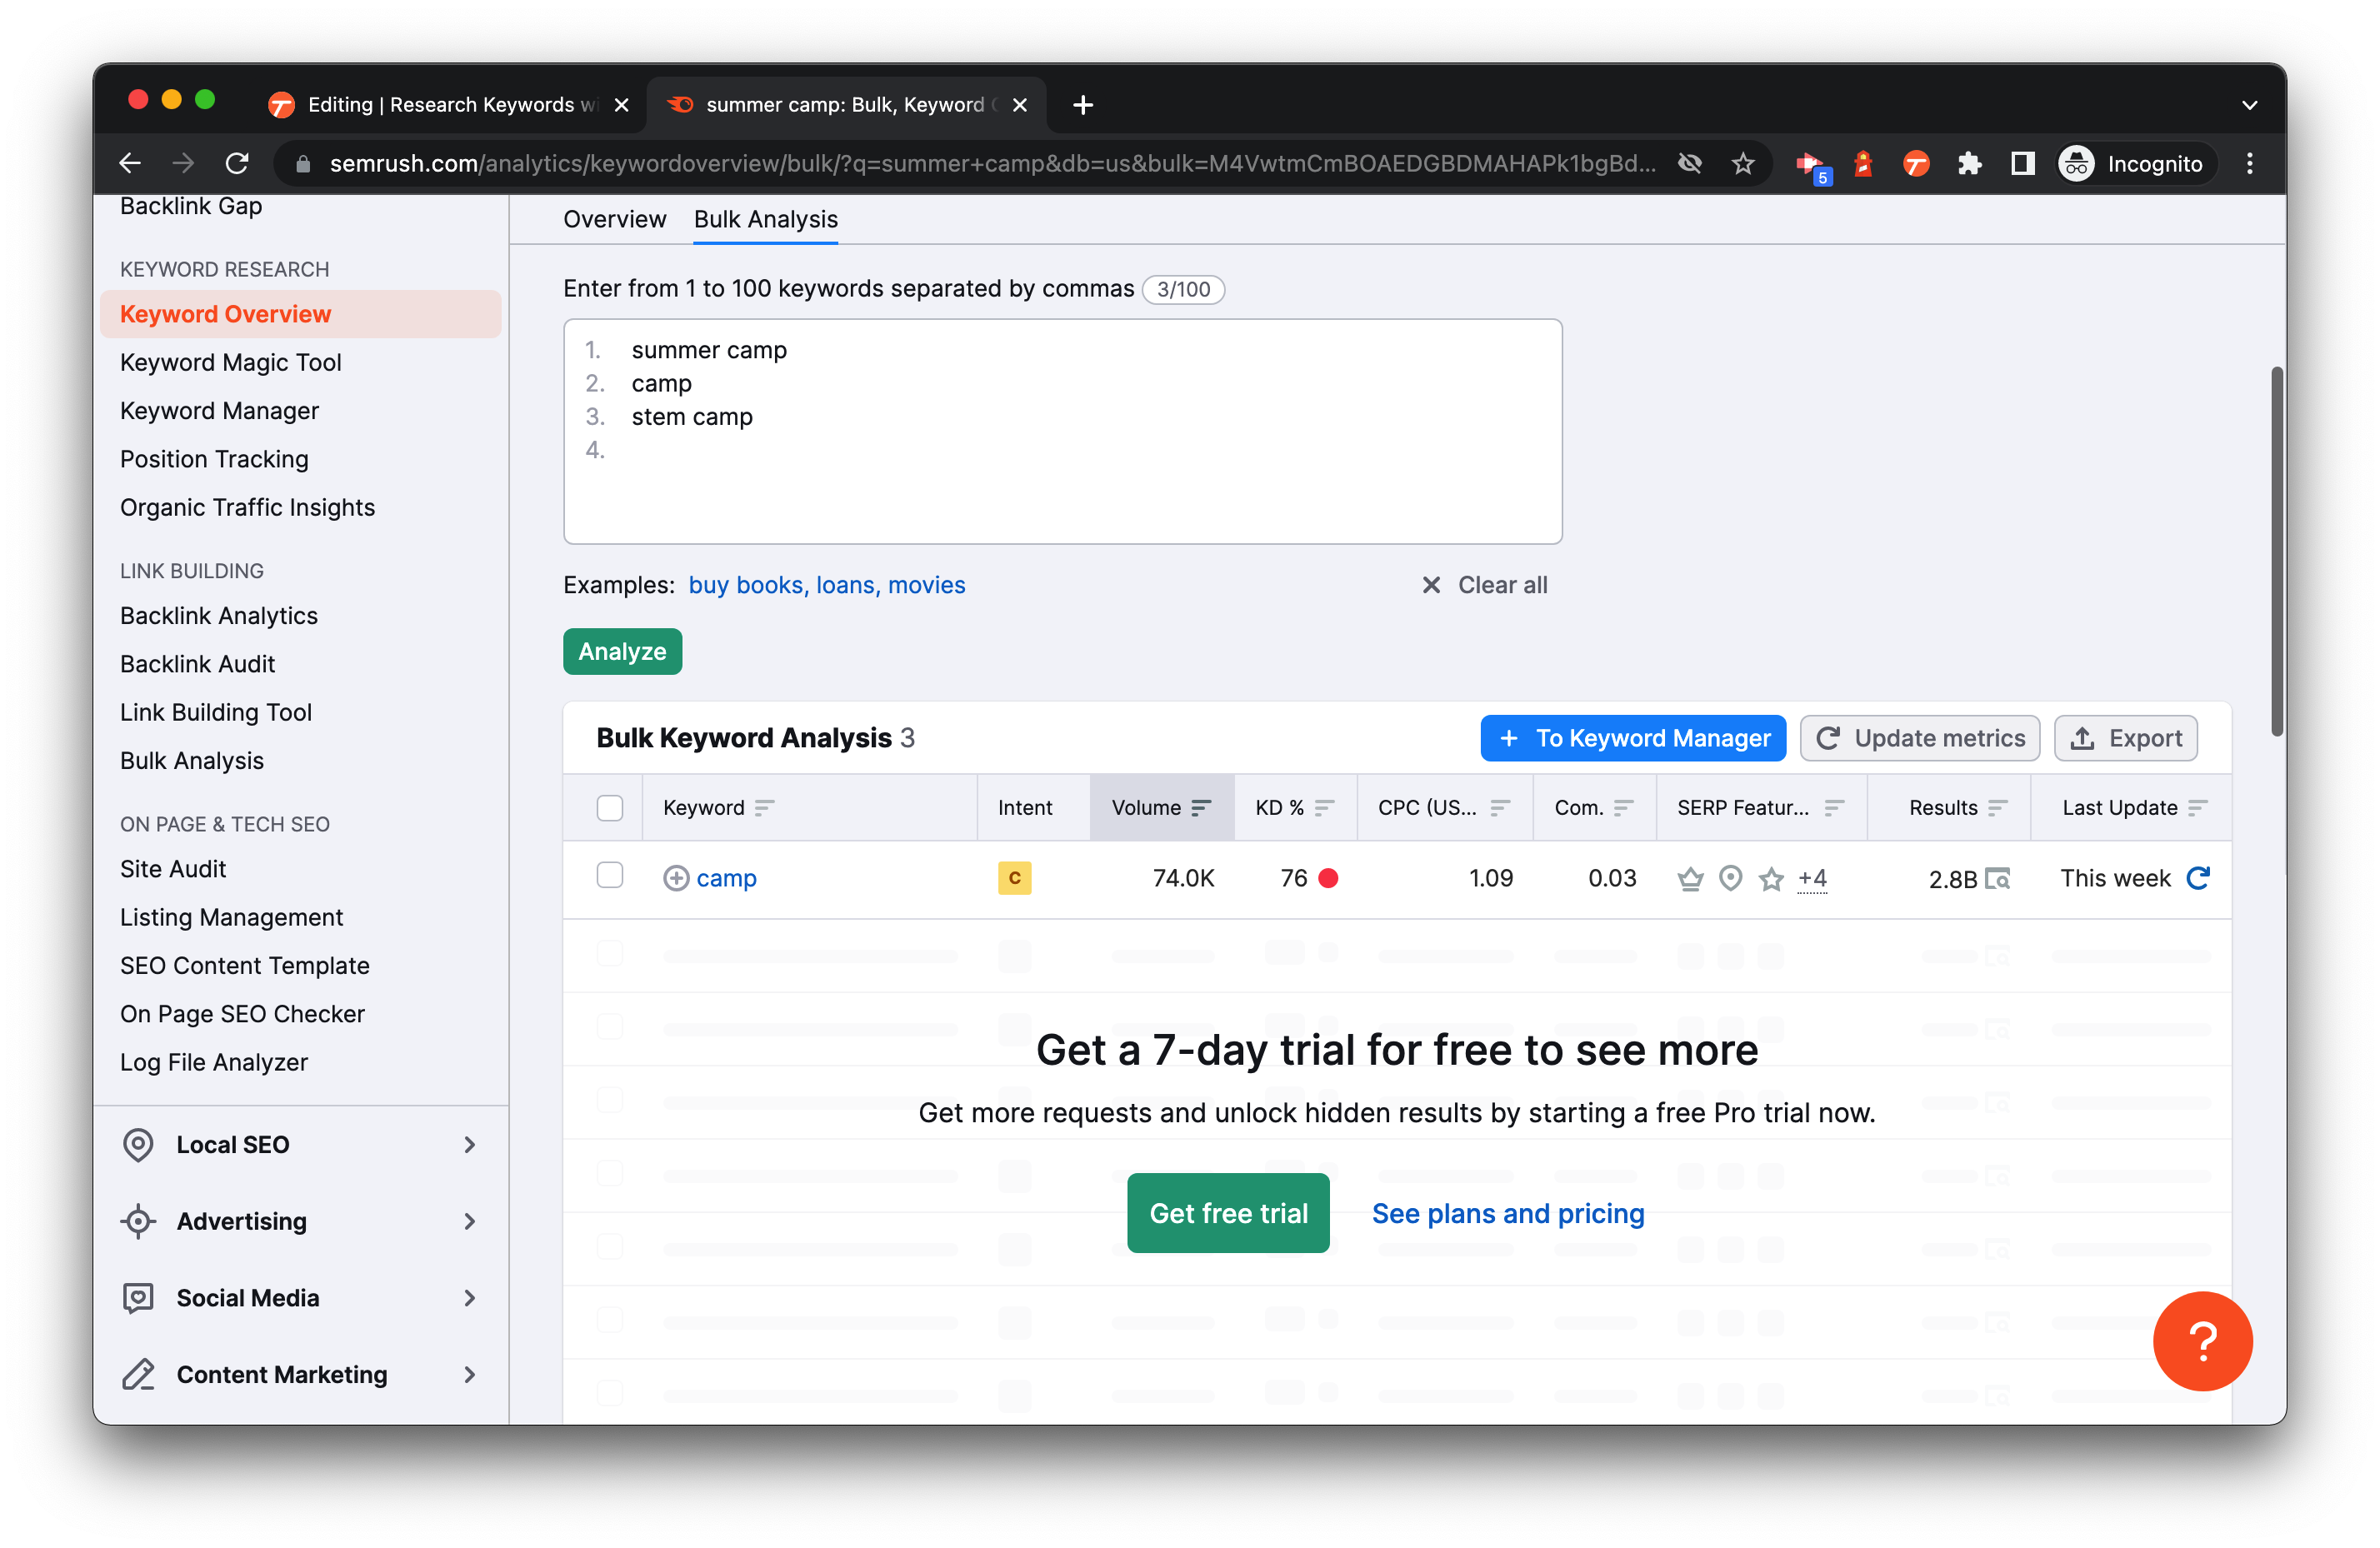
Task: View the SERP snapshot icon beside 2.8B results
Action: (x=1998, y=878)
